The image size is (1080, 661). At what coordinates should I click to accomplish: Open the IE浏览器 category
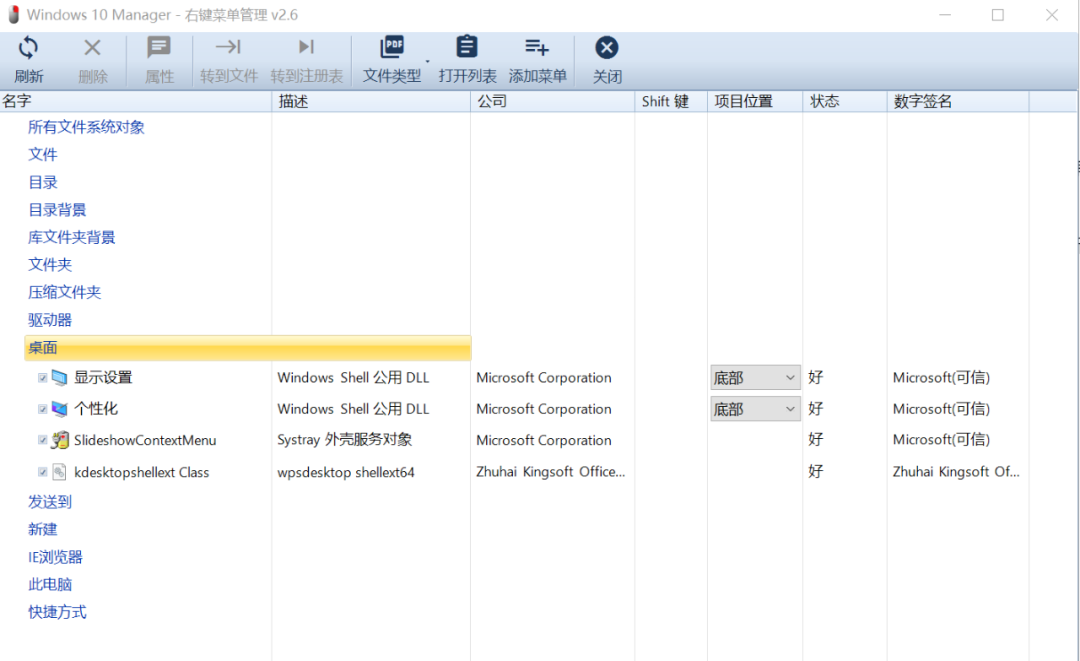55,557
